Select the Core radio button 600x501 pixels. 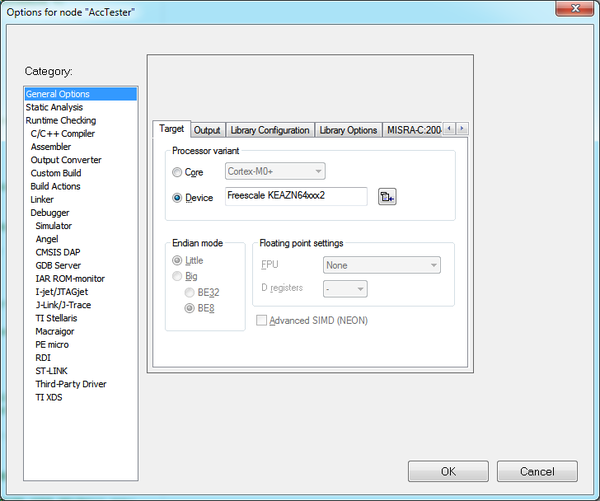[178, 172]
